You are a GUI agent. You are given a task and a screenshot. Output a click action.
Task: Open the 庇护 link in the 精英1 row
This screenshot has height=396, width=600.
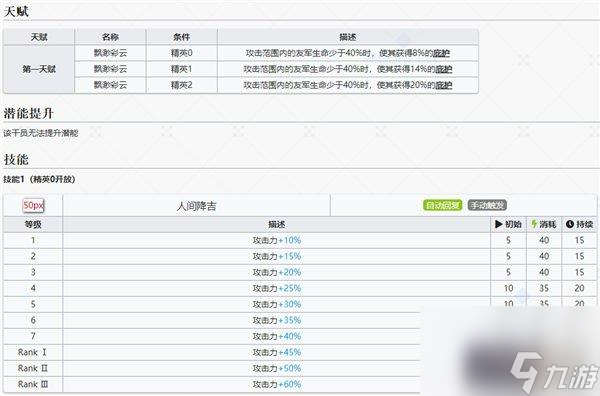coord(444,69)
